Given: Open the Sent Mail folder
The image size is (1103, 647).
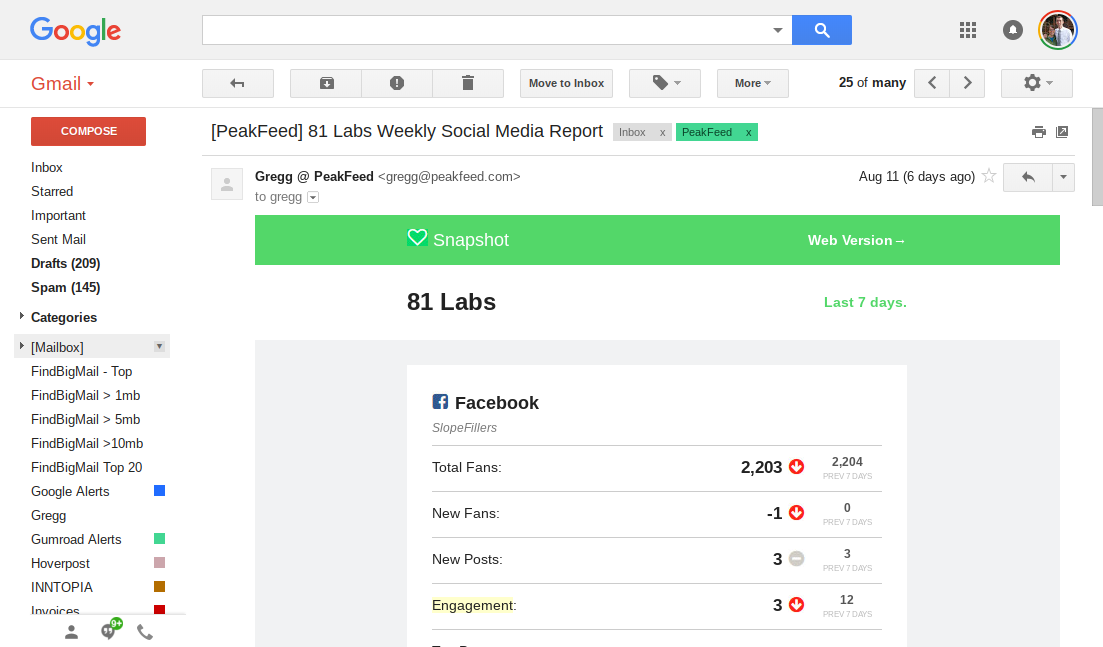Looking at the screenshot, I should pyautogui.click(x=58, y=239).
